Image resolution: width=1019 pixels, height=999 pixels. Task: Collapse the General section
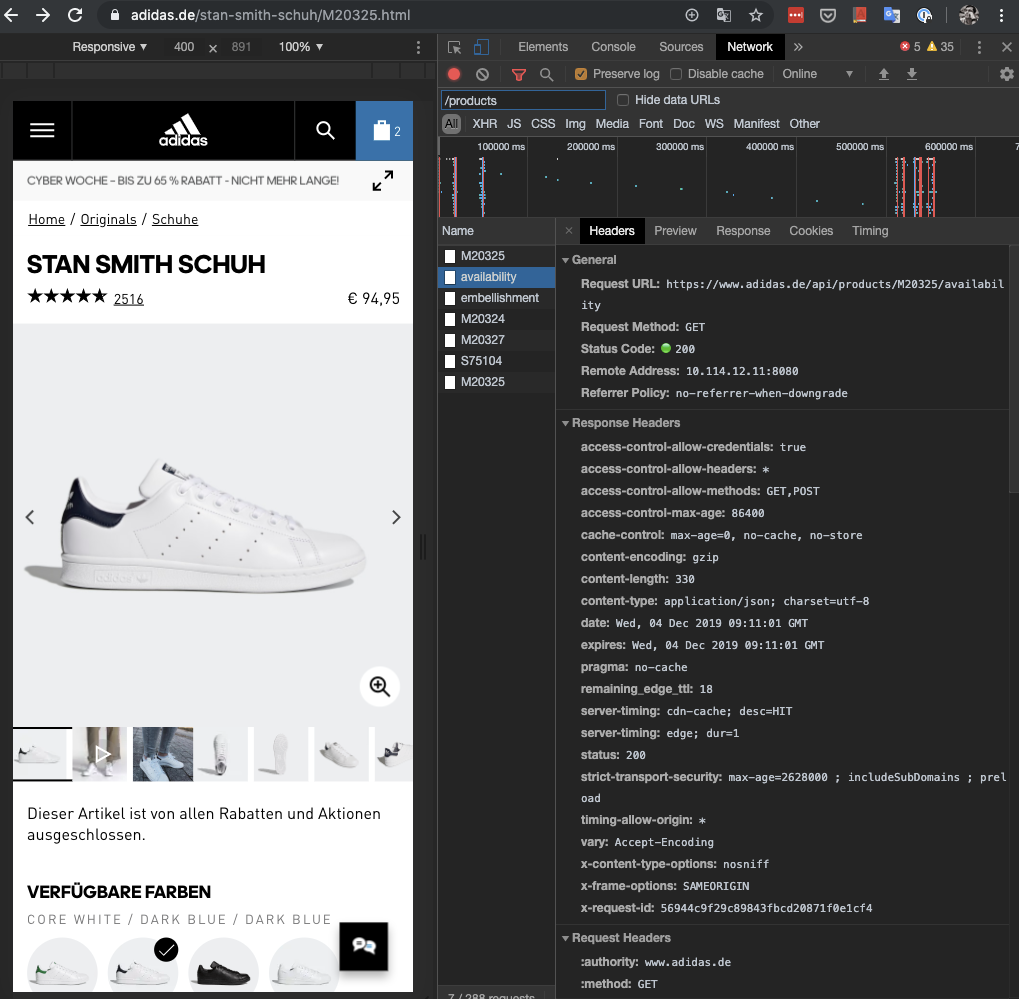pos(565,260)
